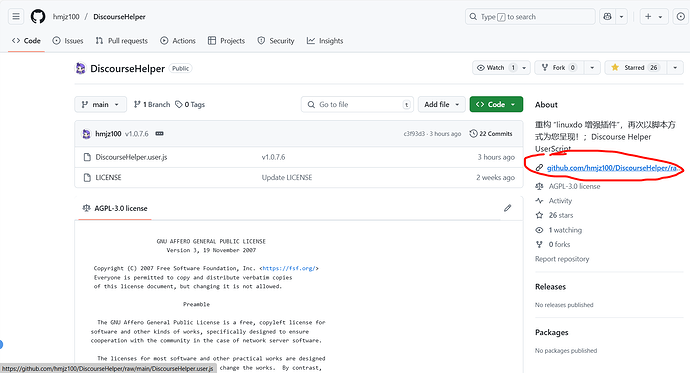
Task: Switch to the Pull requests tab
Action: click(x=122, y=40)
